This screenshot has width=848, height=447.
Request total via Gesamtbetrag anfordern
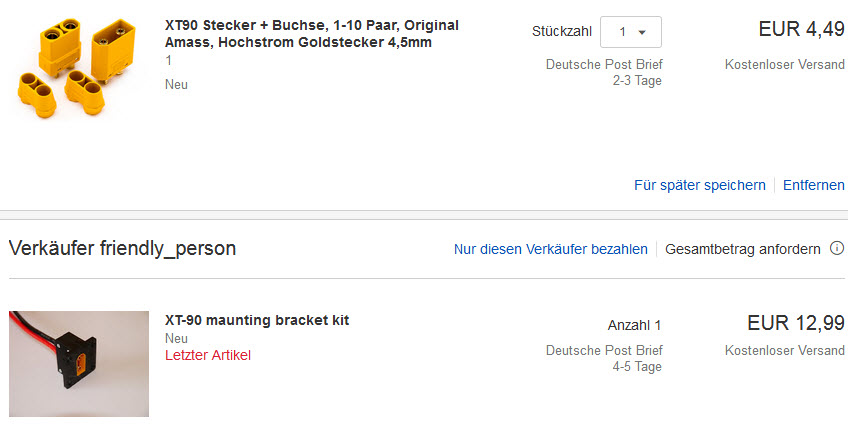(743, 249)
